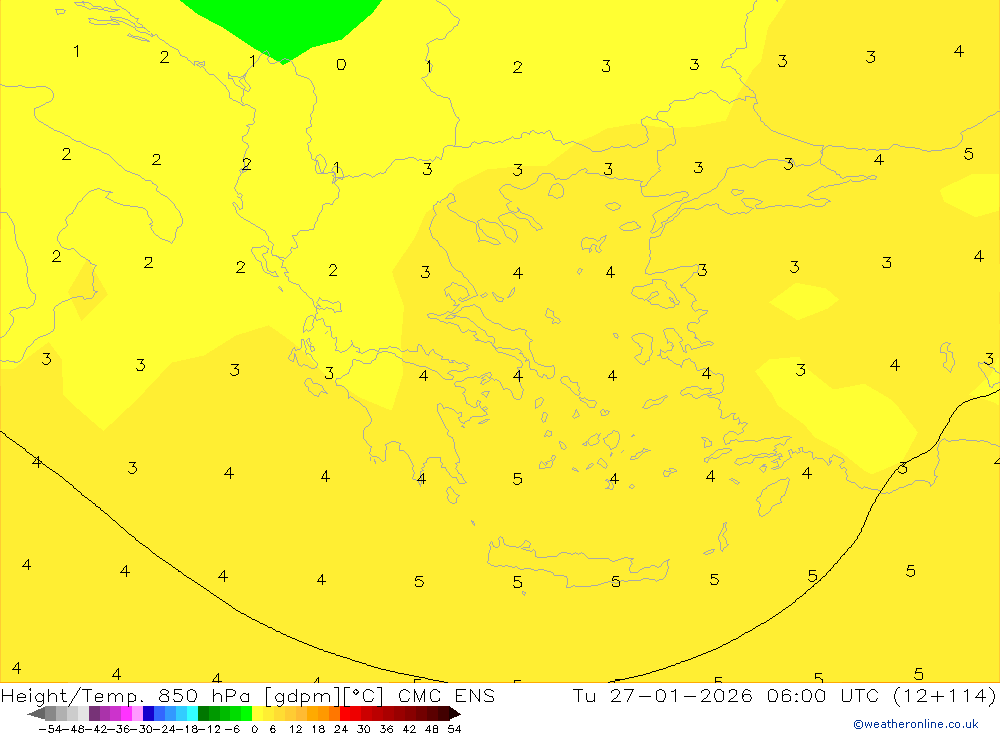
Task: Open the weatheronline.co.uk copyright link
Action: [x=915, y=724]
